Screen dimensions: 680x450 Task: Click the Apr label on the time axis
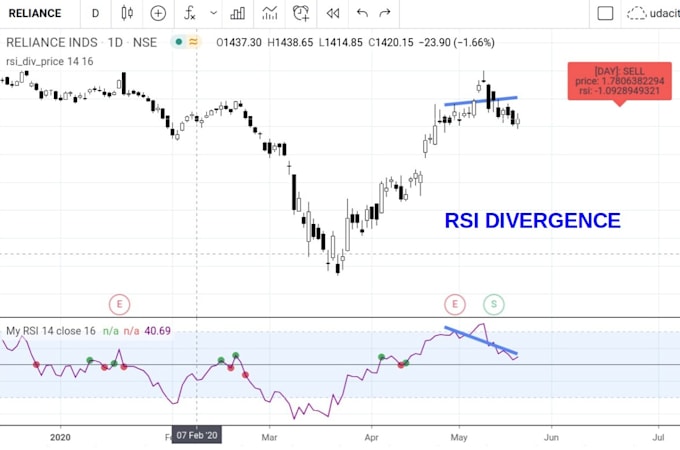pos(372,437)
